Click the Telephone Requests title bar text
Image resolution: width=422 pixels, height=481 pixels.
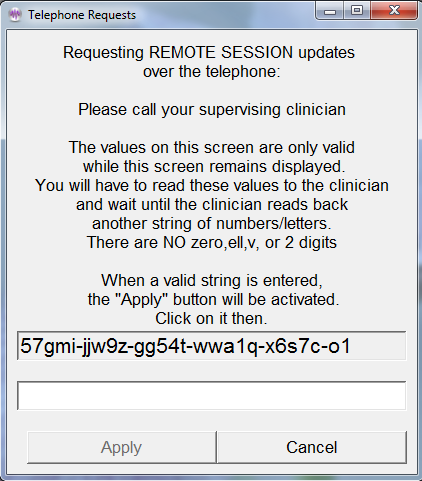click(x=82, y=15)
